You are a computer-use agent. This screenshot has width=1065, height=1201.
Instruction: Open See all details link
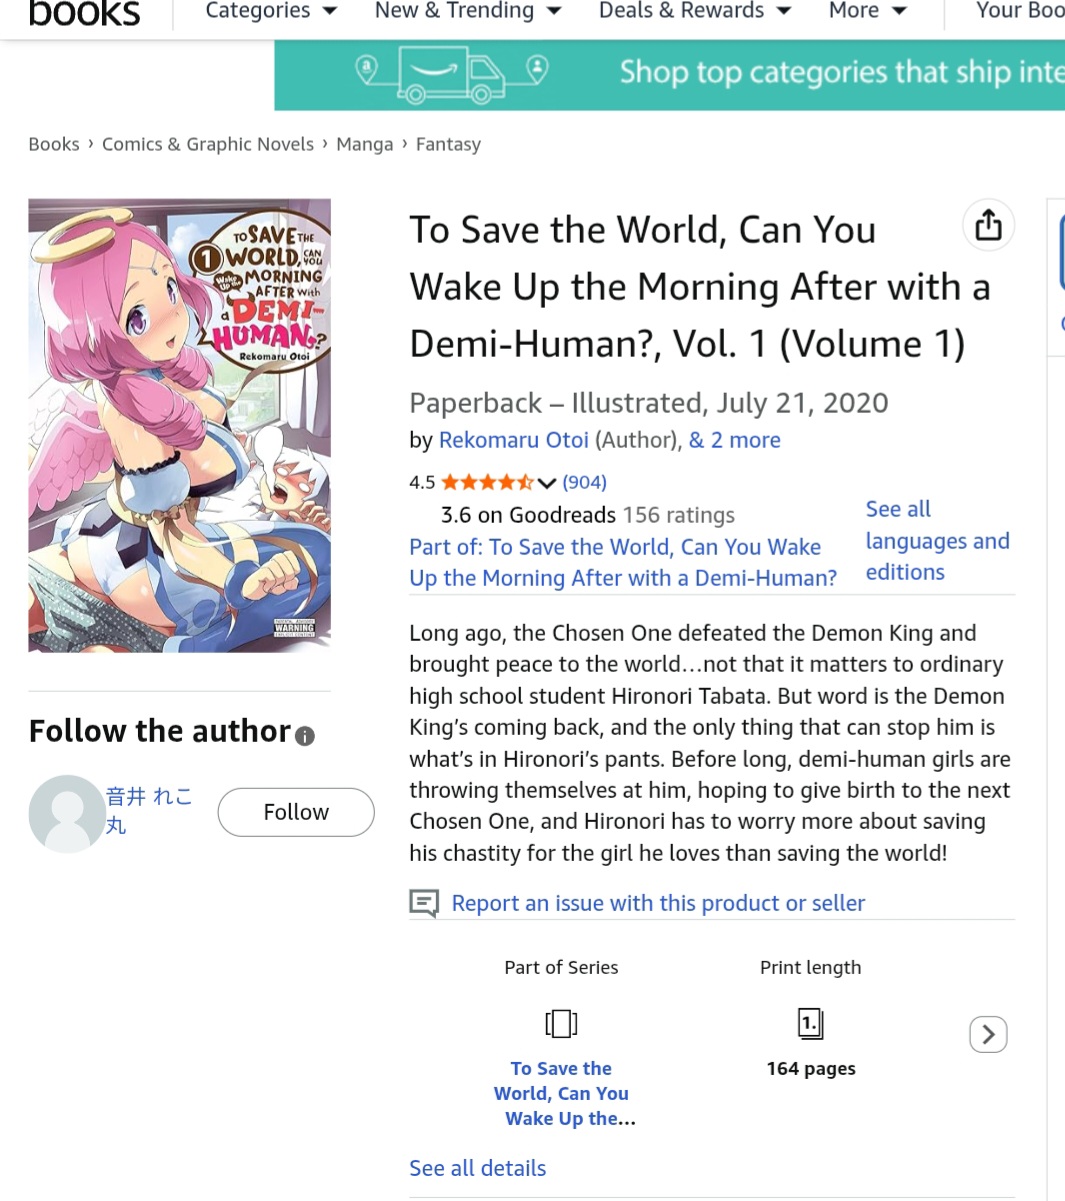(478, 1168)
